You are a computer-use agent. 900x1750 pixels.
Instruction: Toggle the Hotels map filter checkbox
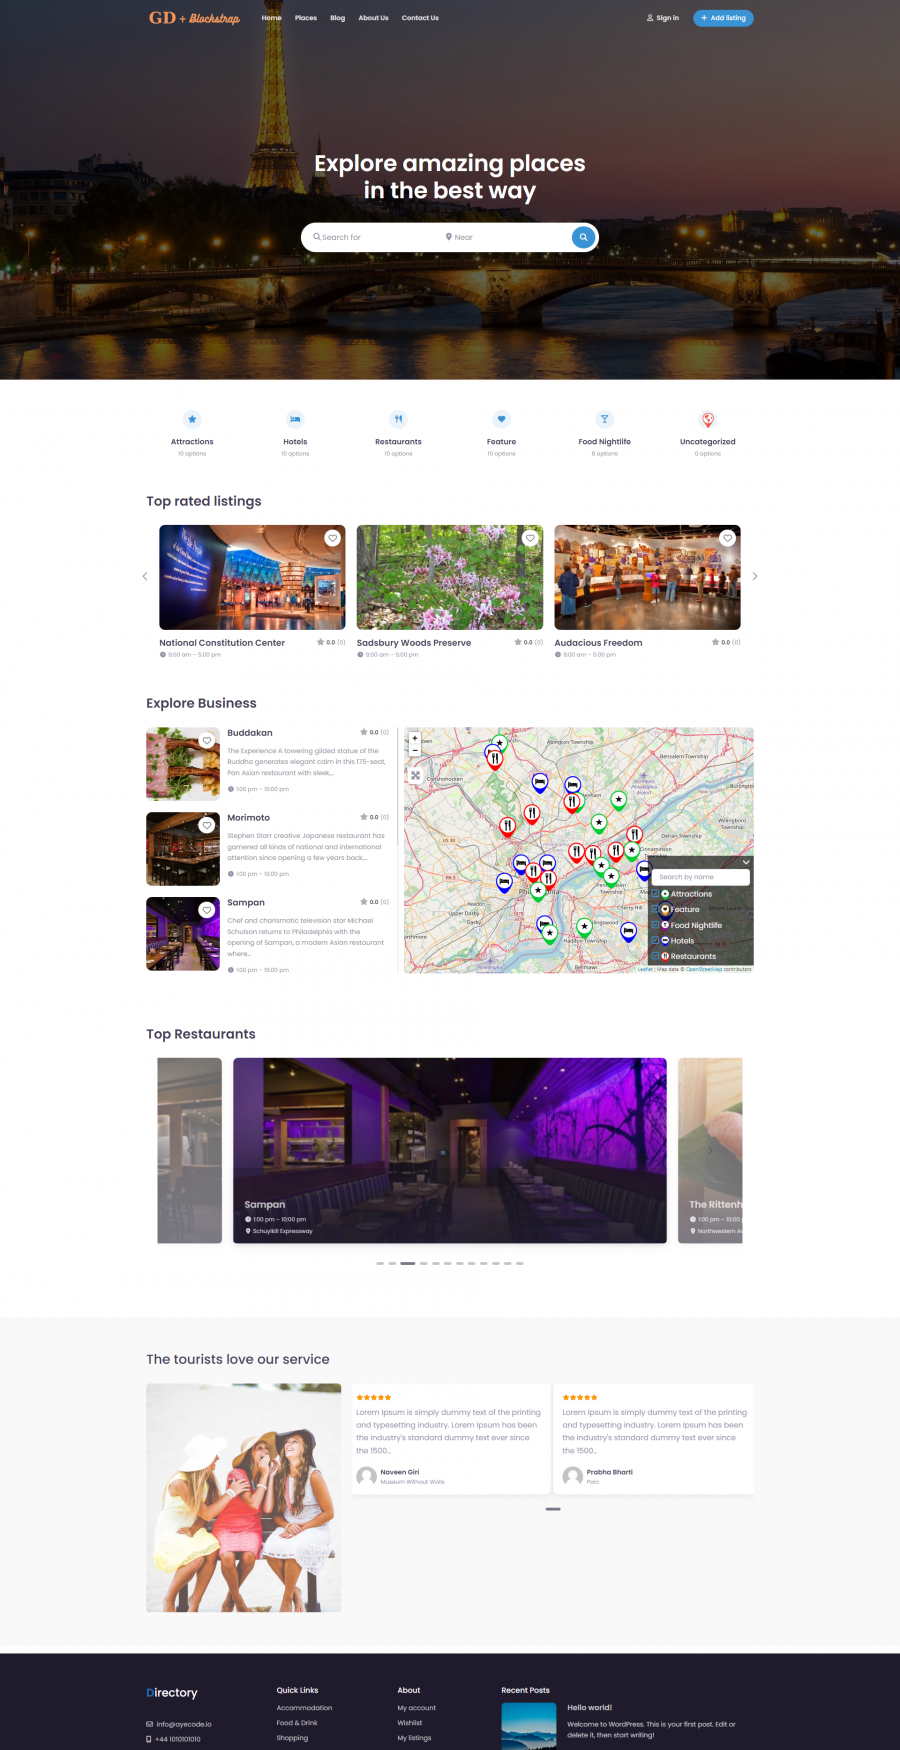click(655, 941)
